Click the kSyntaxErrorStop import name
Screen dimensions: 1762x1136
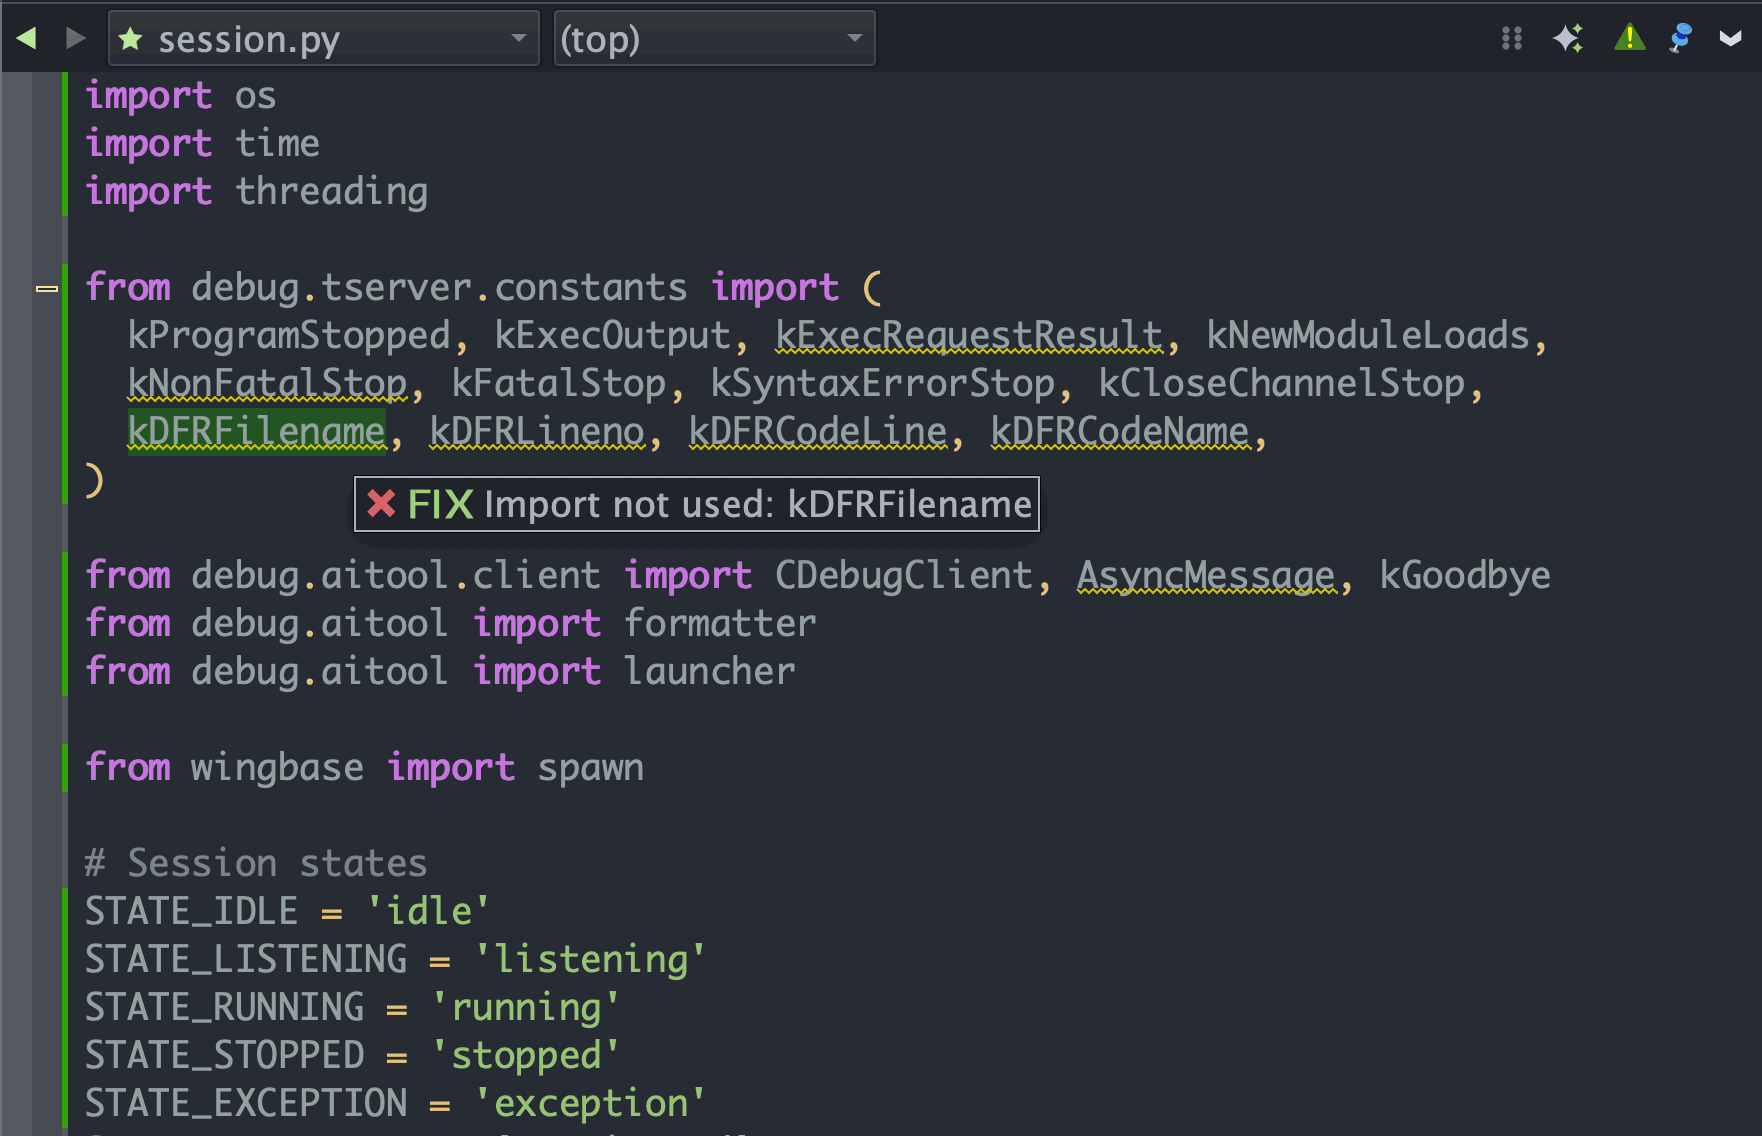tap(883, 383)
